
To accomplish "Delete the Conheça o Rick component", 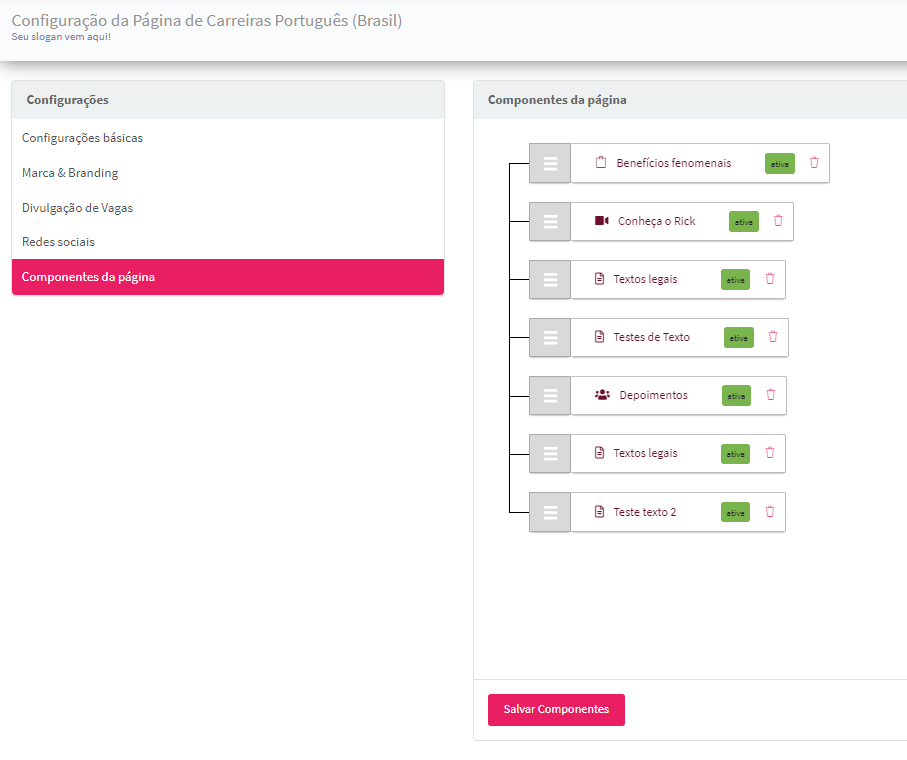I will (x=778, y=221).
